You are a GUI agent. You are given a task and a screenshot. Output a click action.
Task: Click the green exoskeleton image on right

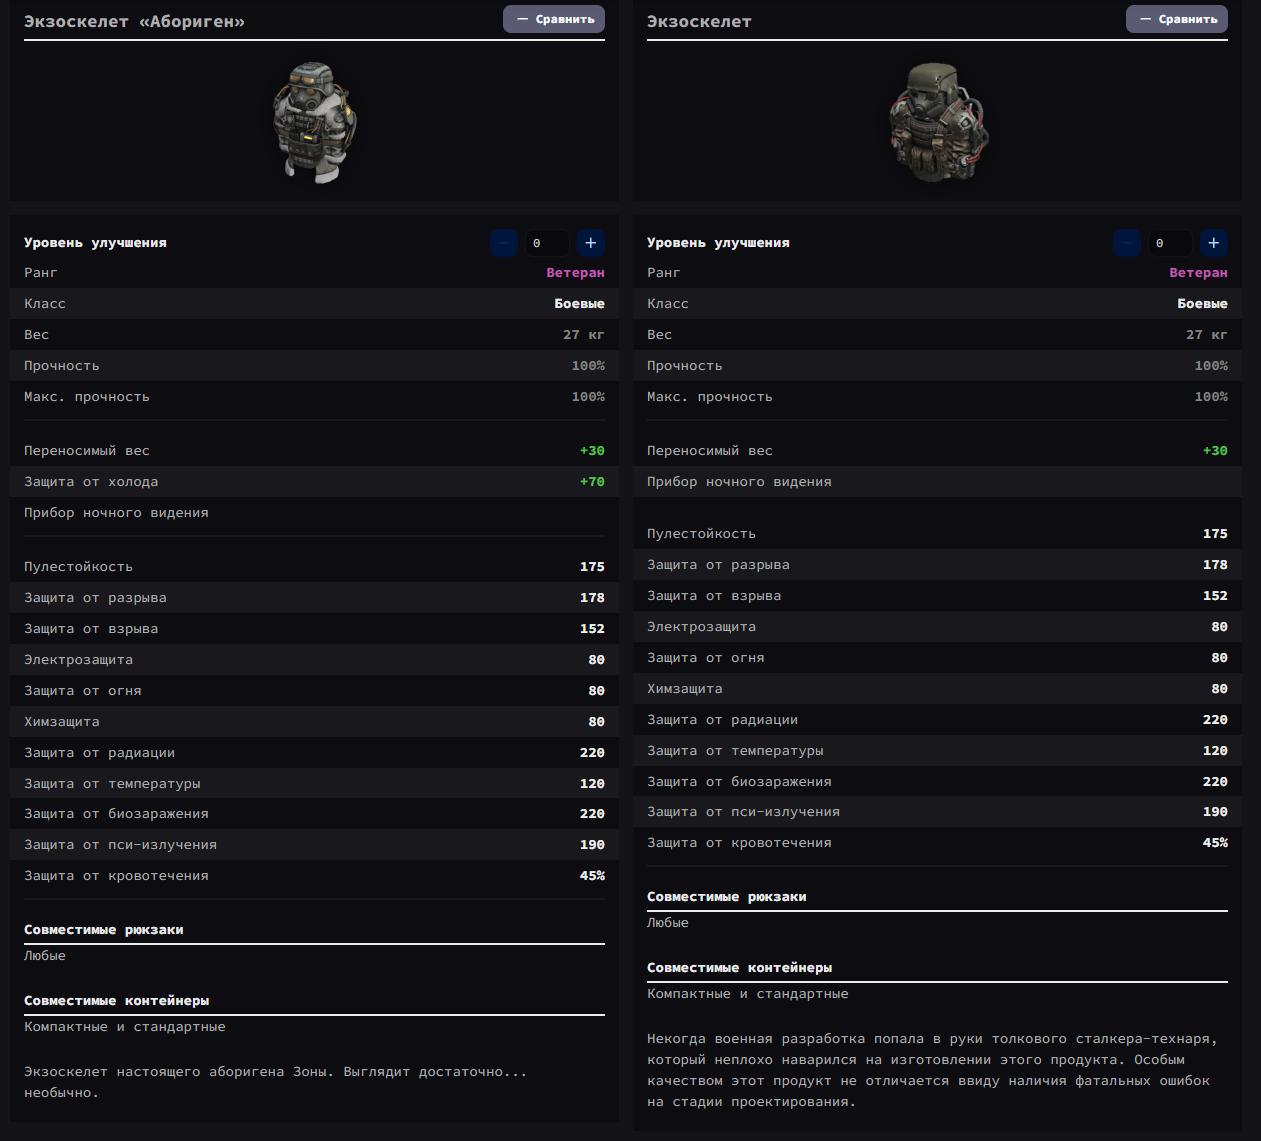point(937,122)
